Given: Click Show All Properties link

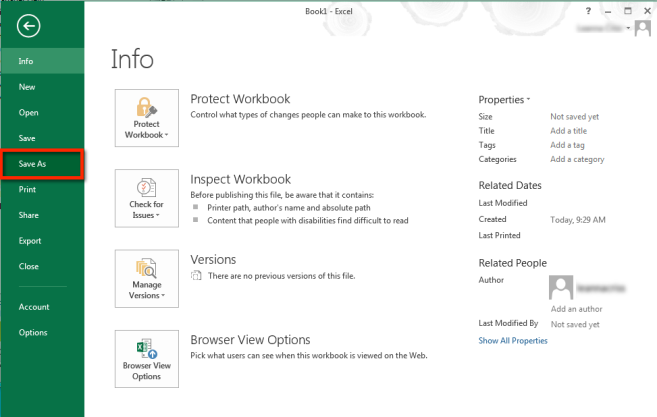Looking at the screenshot, I should tap(513, 340).
